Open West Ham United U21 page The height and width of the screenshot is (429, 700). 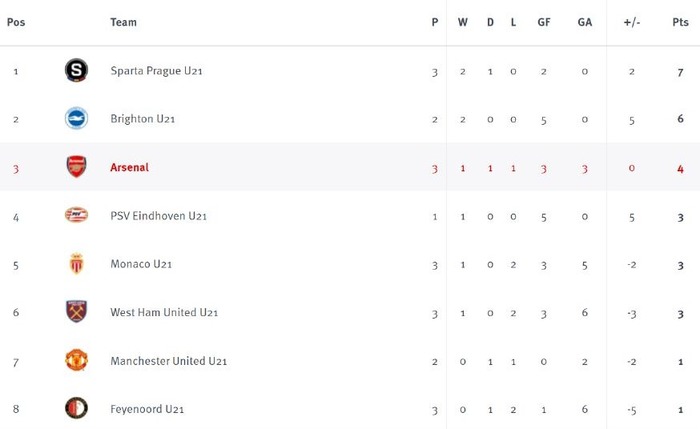(x=164, y=312)
